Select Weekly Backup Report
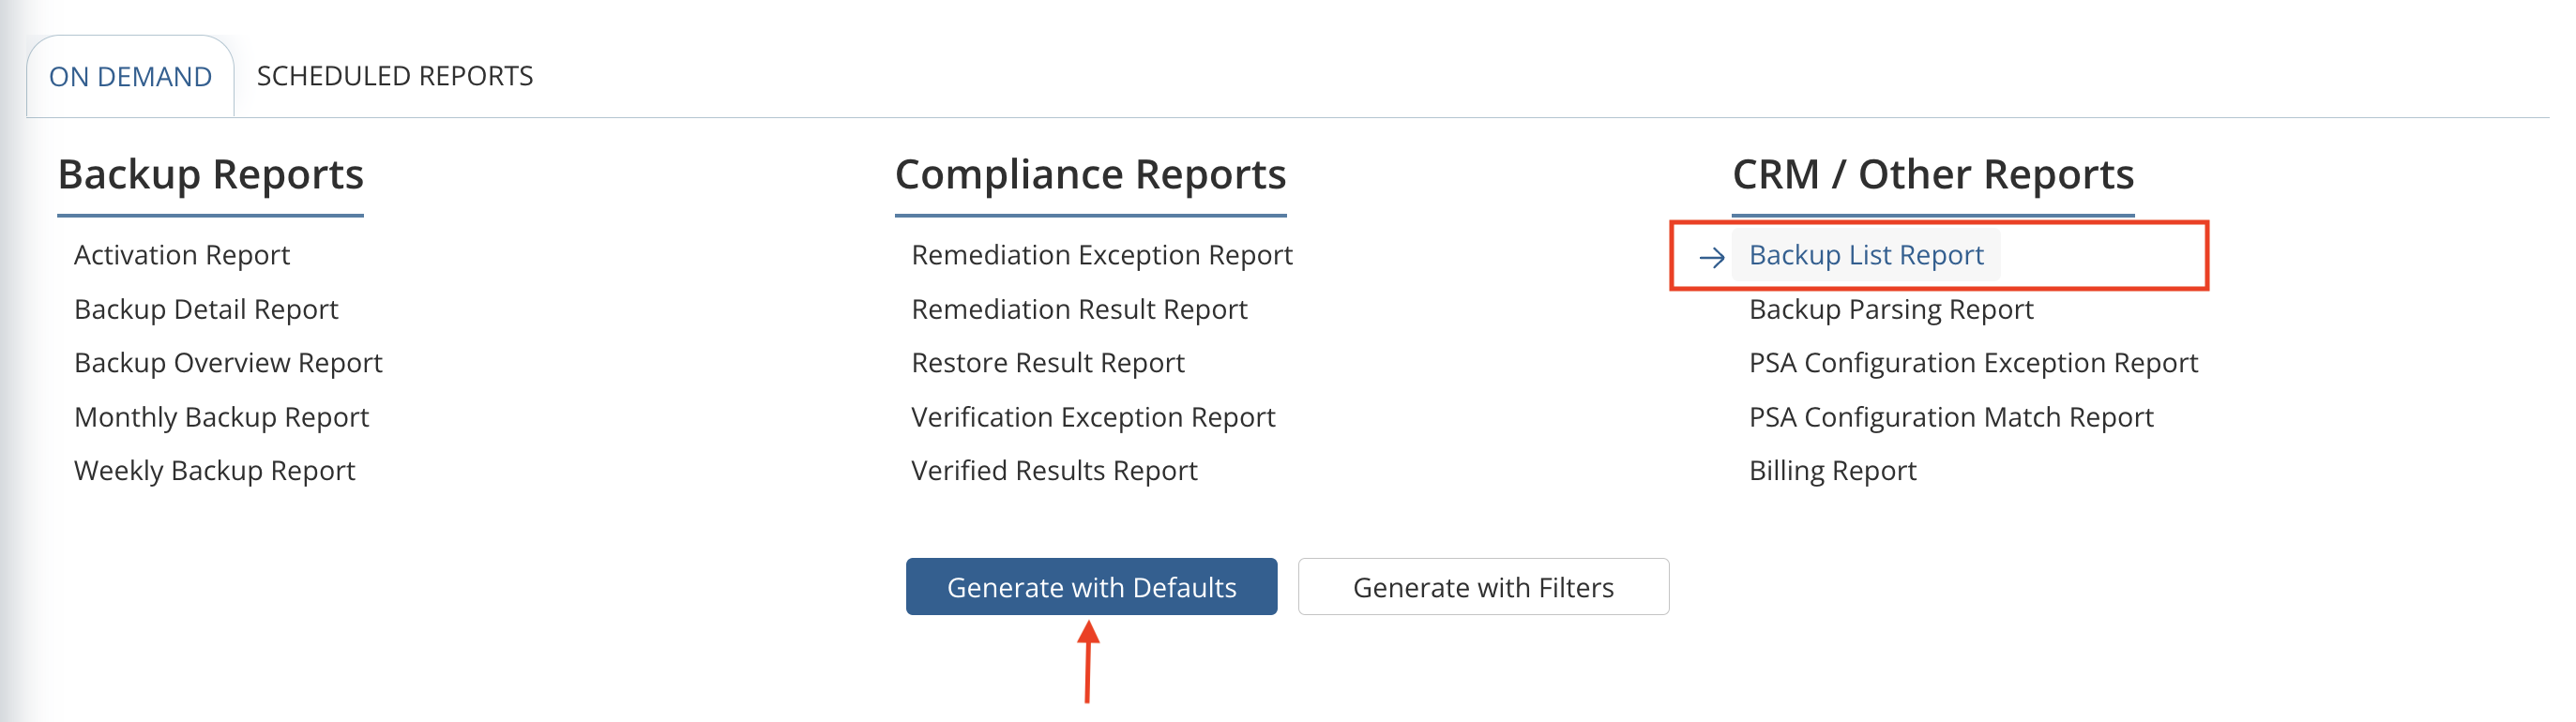Image resolution: width=2576 pixels, height=722 pixels. [214, 471]
